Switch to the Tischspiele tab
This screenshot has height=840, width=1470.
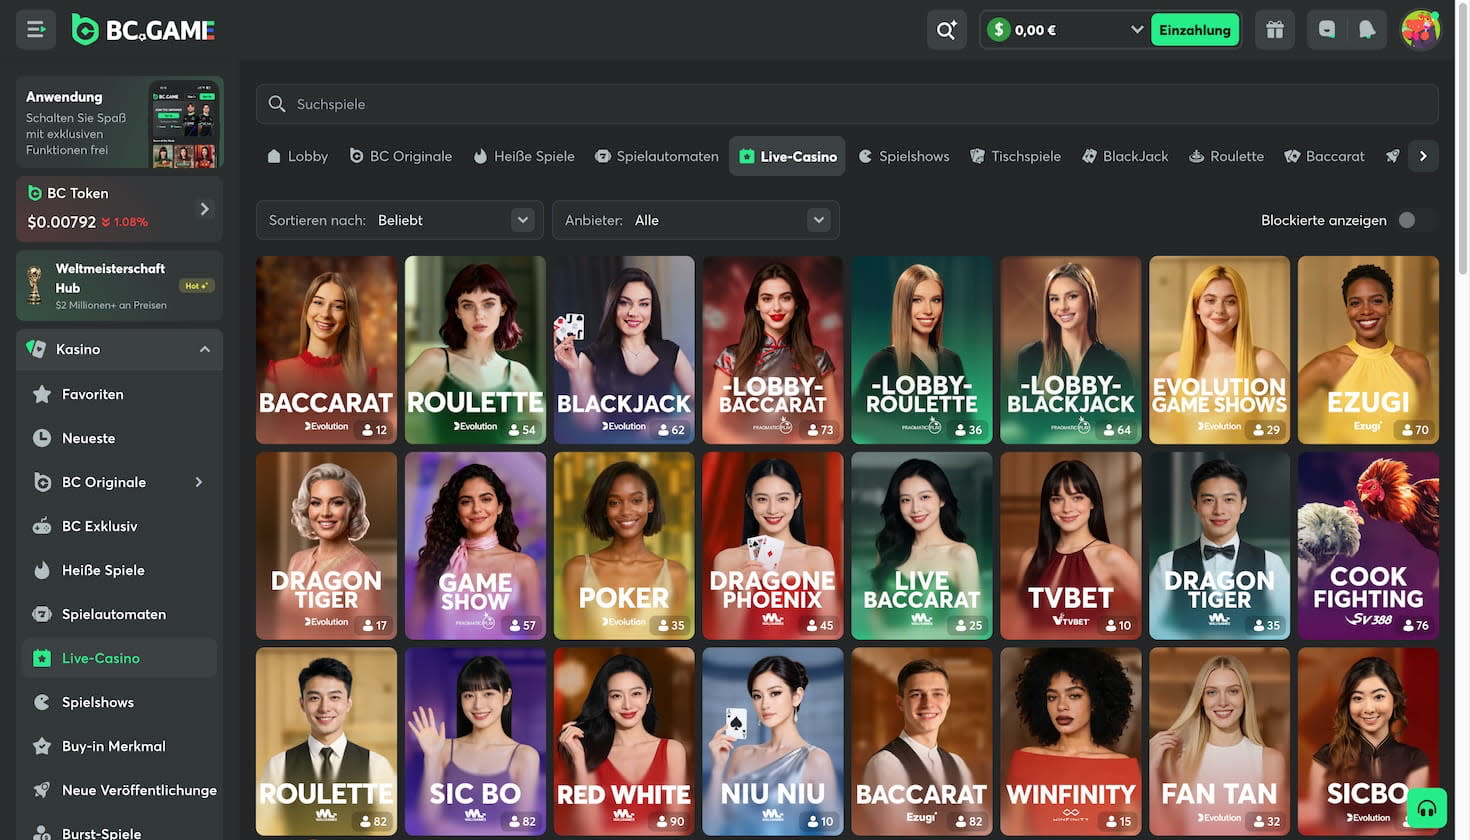pos(1015,156)
